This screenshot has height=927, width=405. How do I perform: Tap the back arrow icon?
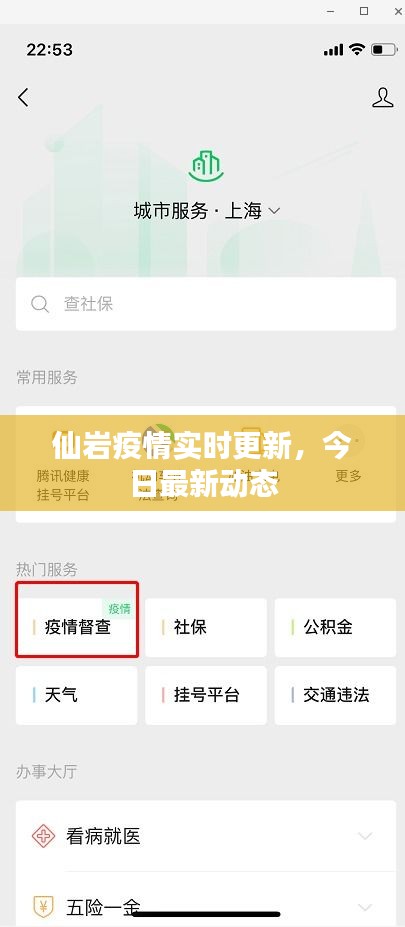point(23,98)
